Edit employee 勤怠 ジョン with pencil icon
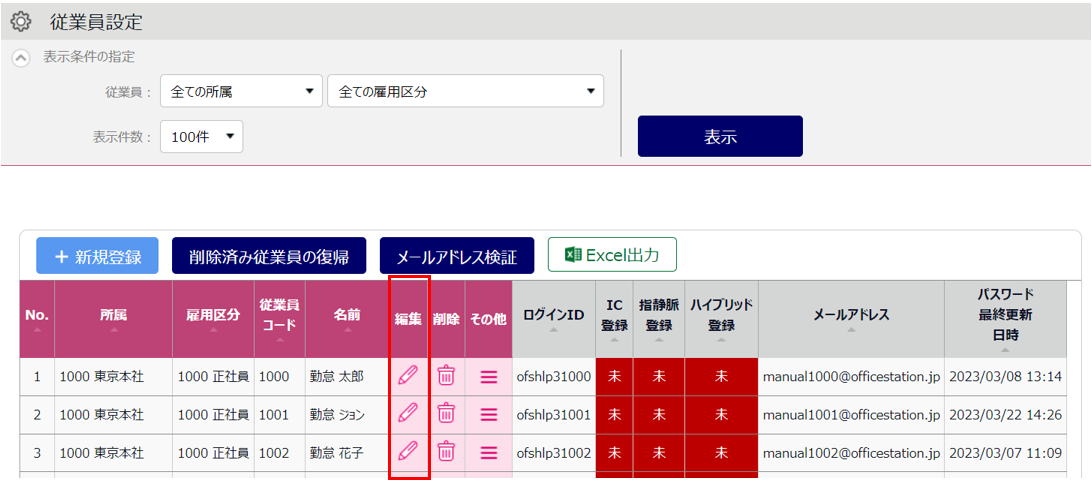This screenshot has width=1092, height=486. point(408,414)
